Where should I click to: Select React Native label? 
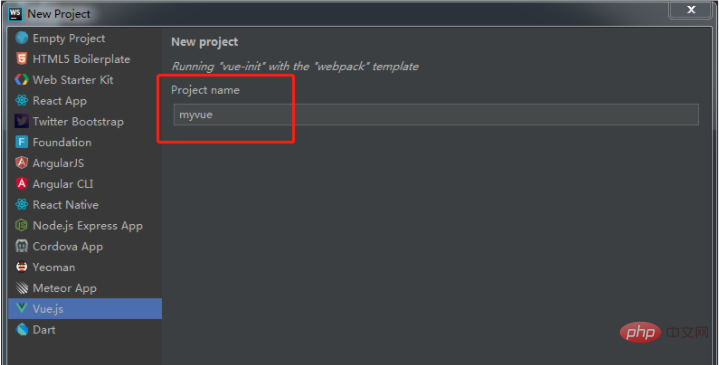66,205
